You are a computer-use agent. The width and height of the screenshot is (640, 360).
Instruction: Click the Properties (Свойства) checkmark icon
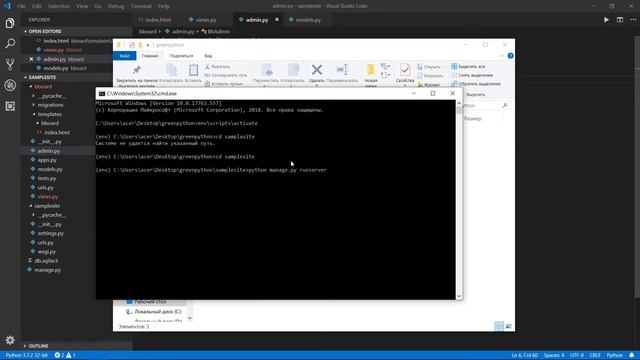click(405, 70)
